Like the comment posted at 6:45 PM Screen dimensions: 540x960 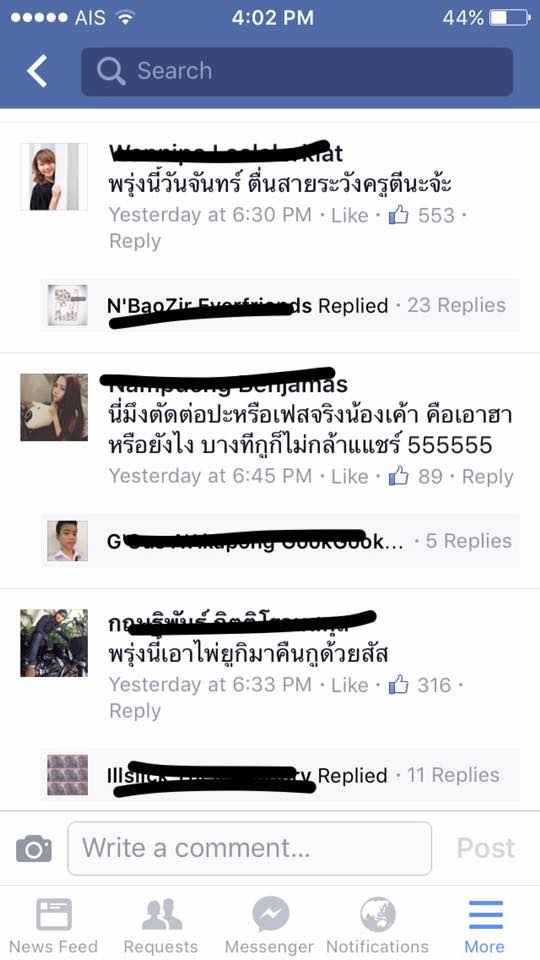[x=350, y=477]
